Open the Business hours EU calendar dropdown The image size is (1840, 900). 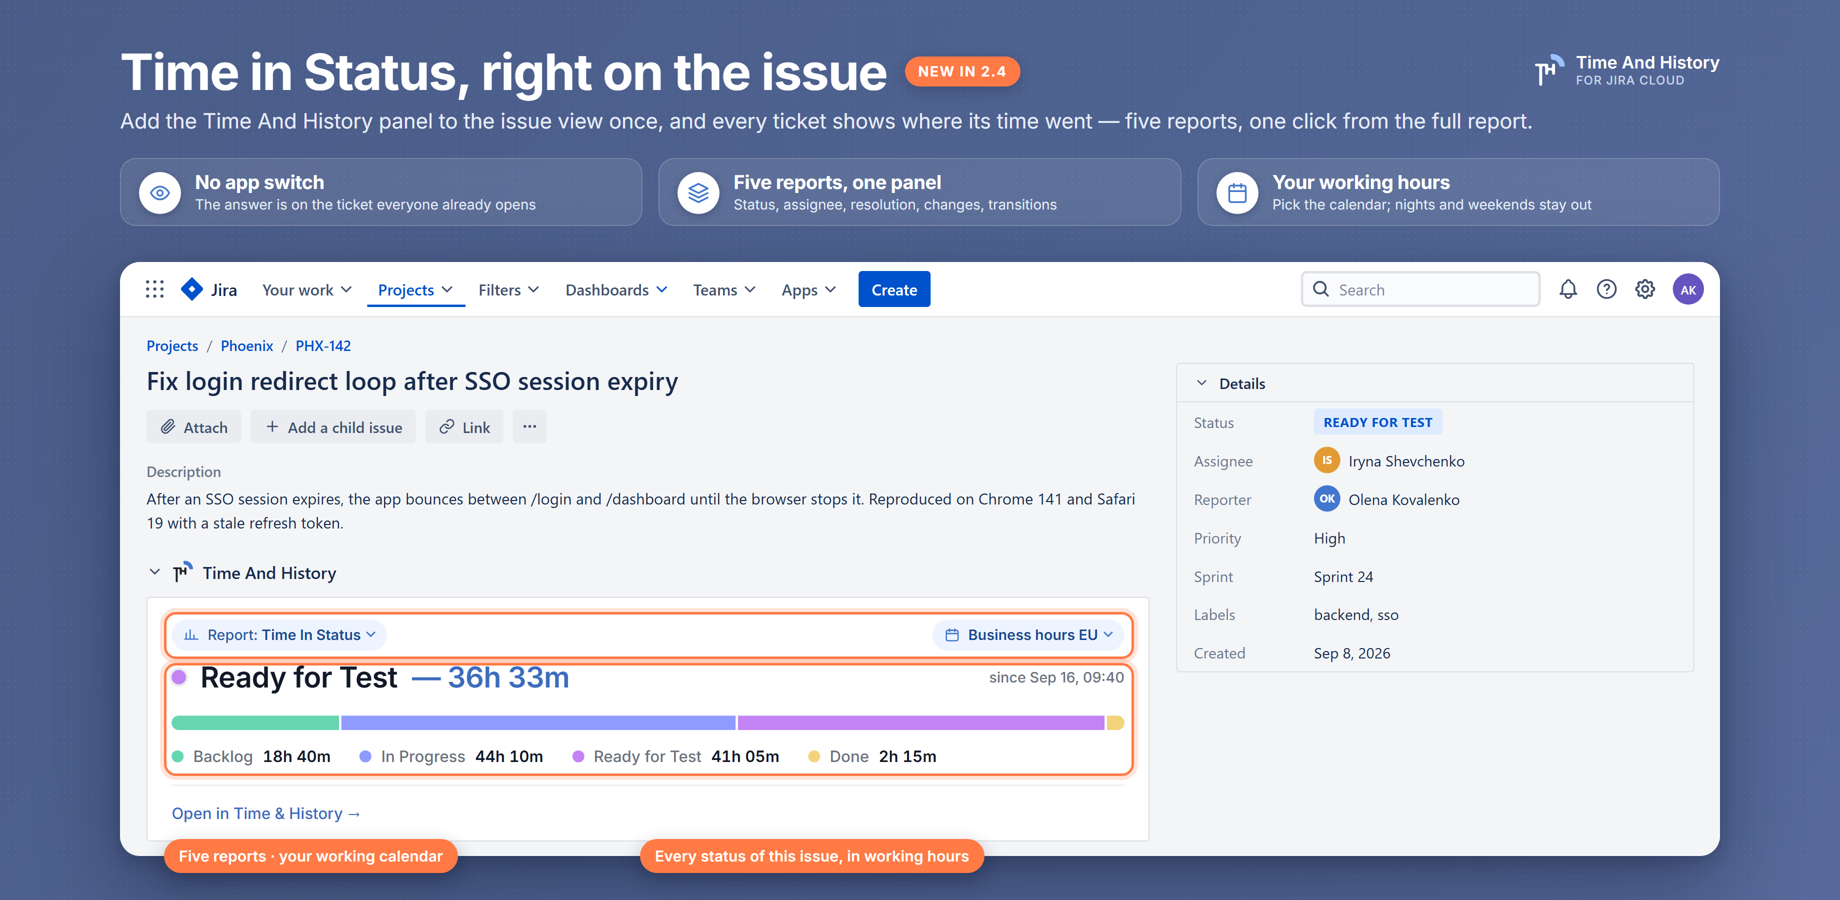pyautogui.click(x=1028, y=634)
